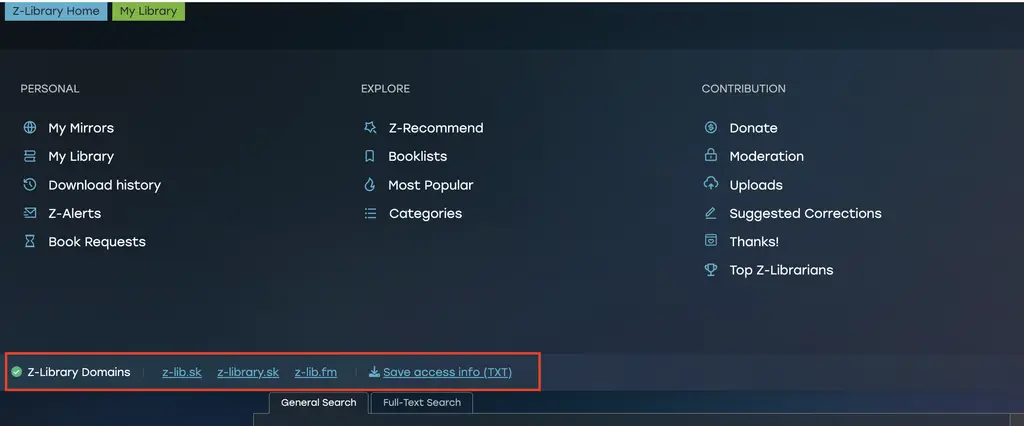The width and height of the screenshot is (1024, 426).
Task: Go to Uploads
Action: click(x=756, y=185)
